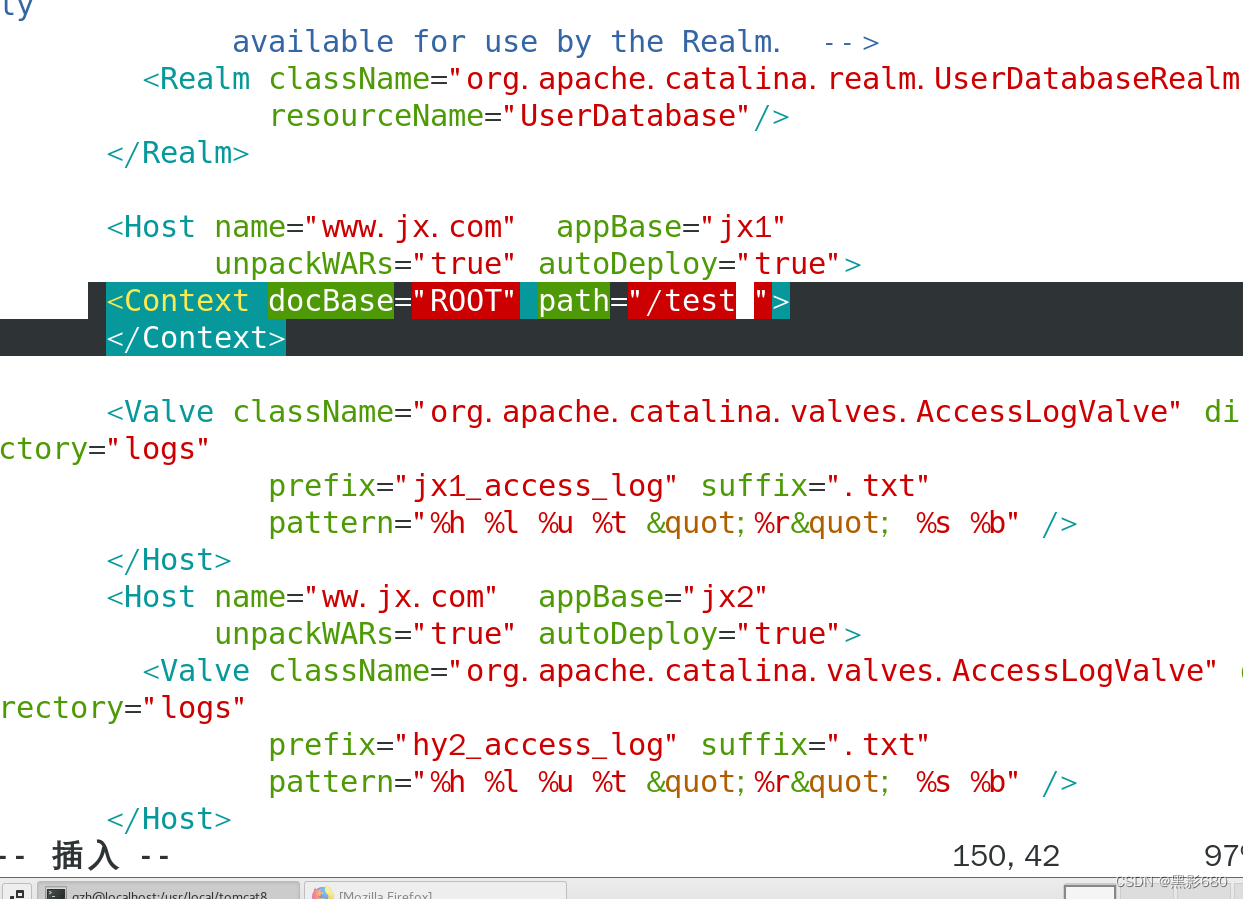Screen dimensions: 1243x899
Task: Switch to the Mozilla Firefox taskbar window
Action: point(435,891)
